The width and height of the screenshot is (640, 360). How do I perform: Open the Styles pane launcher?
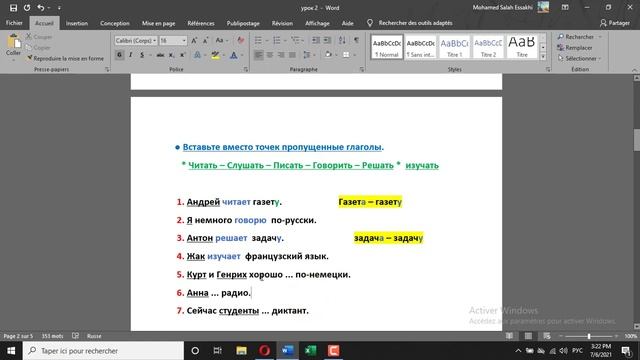point(548,70)
